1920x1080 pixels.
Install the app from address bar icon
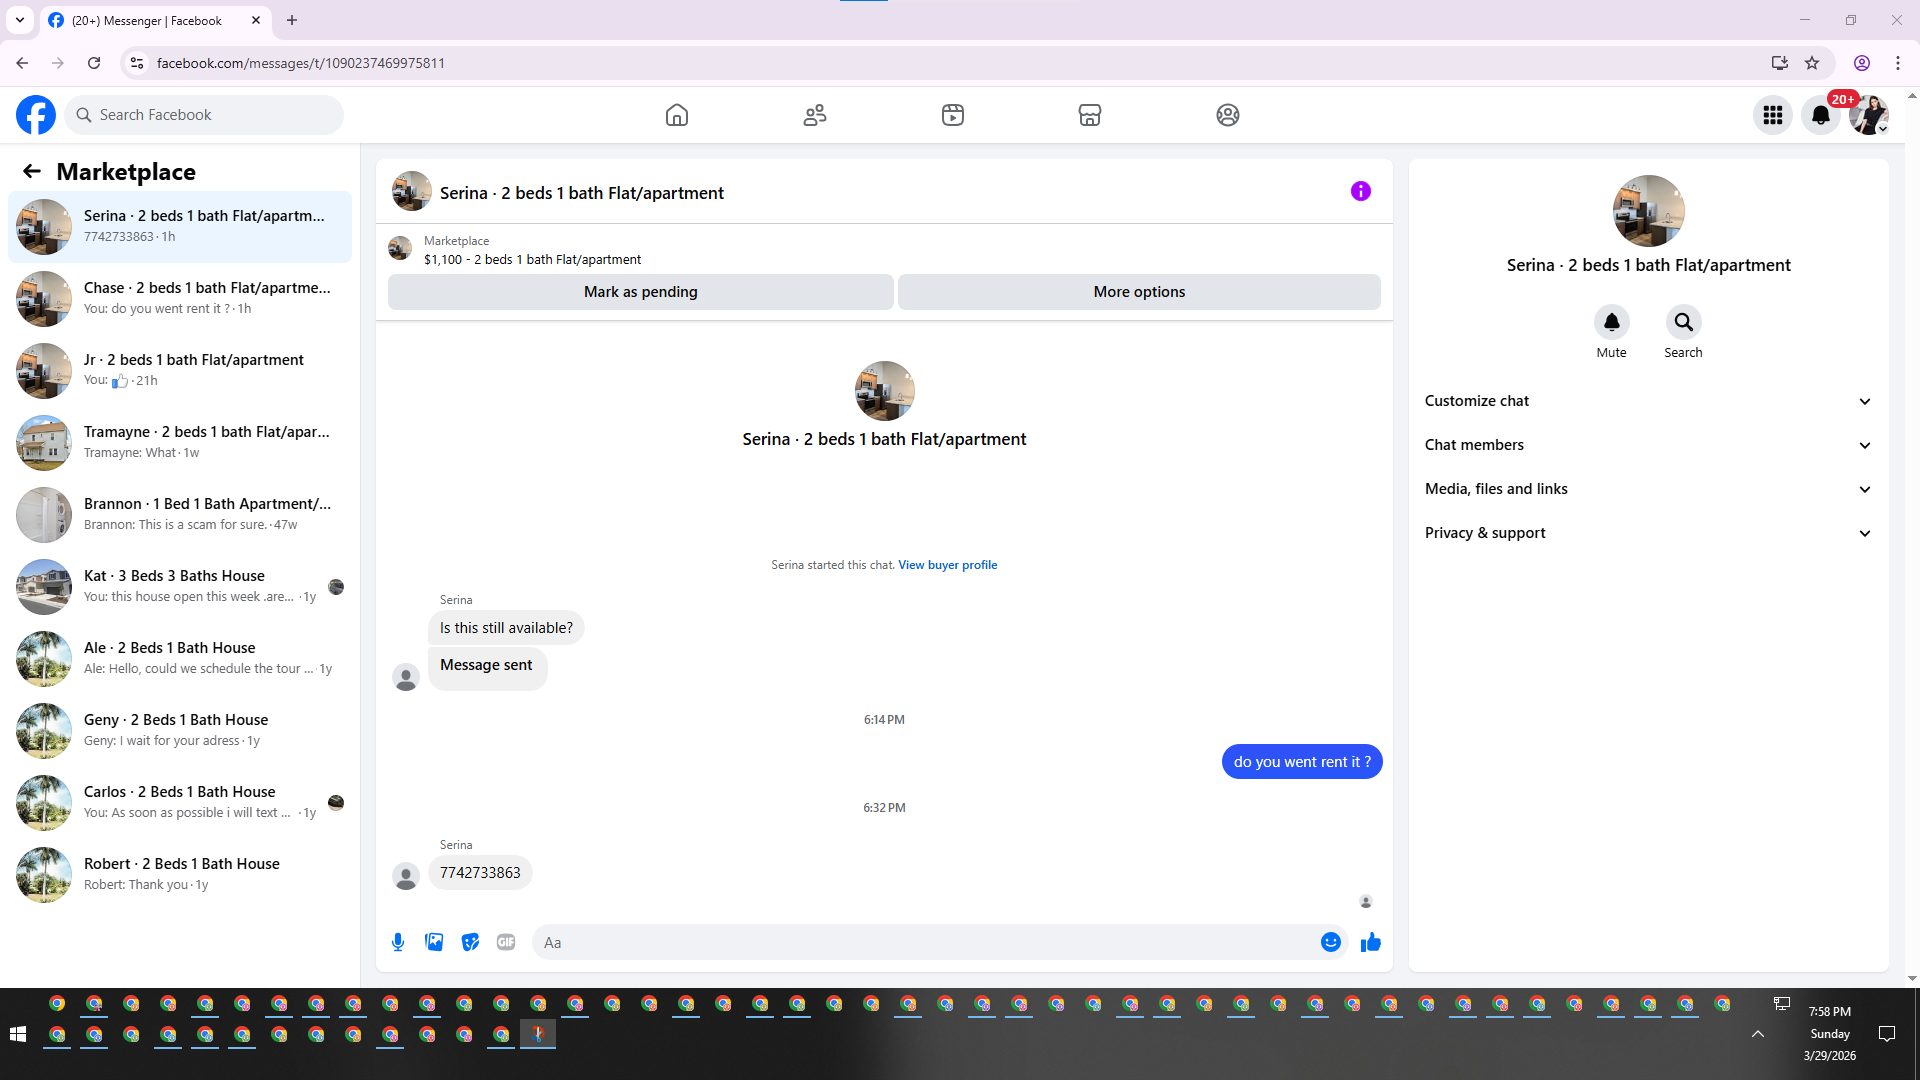[x=1780, y=63]
